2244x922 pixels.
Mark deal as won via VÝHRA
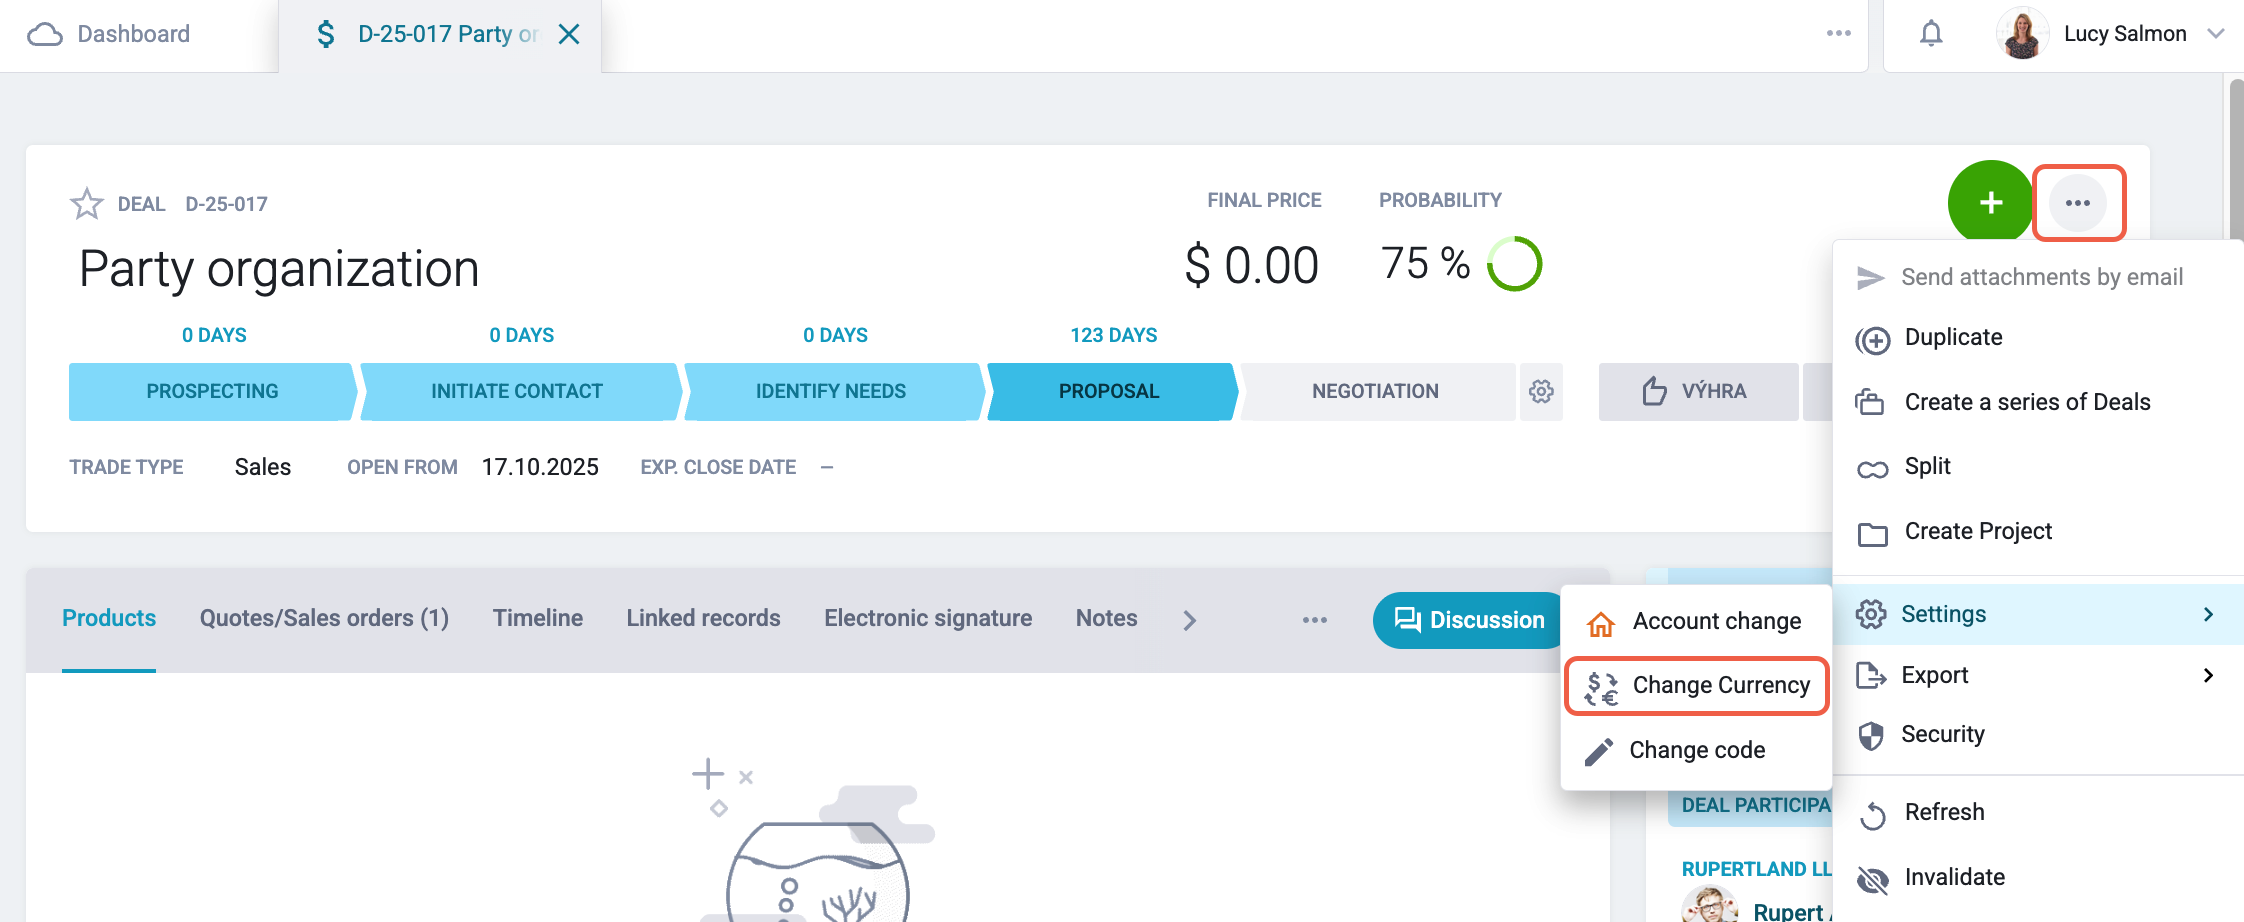point(1698,391)
